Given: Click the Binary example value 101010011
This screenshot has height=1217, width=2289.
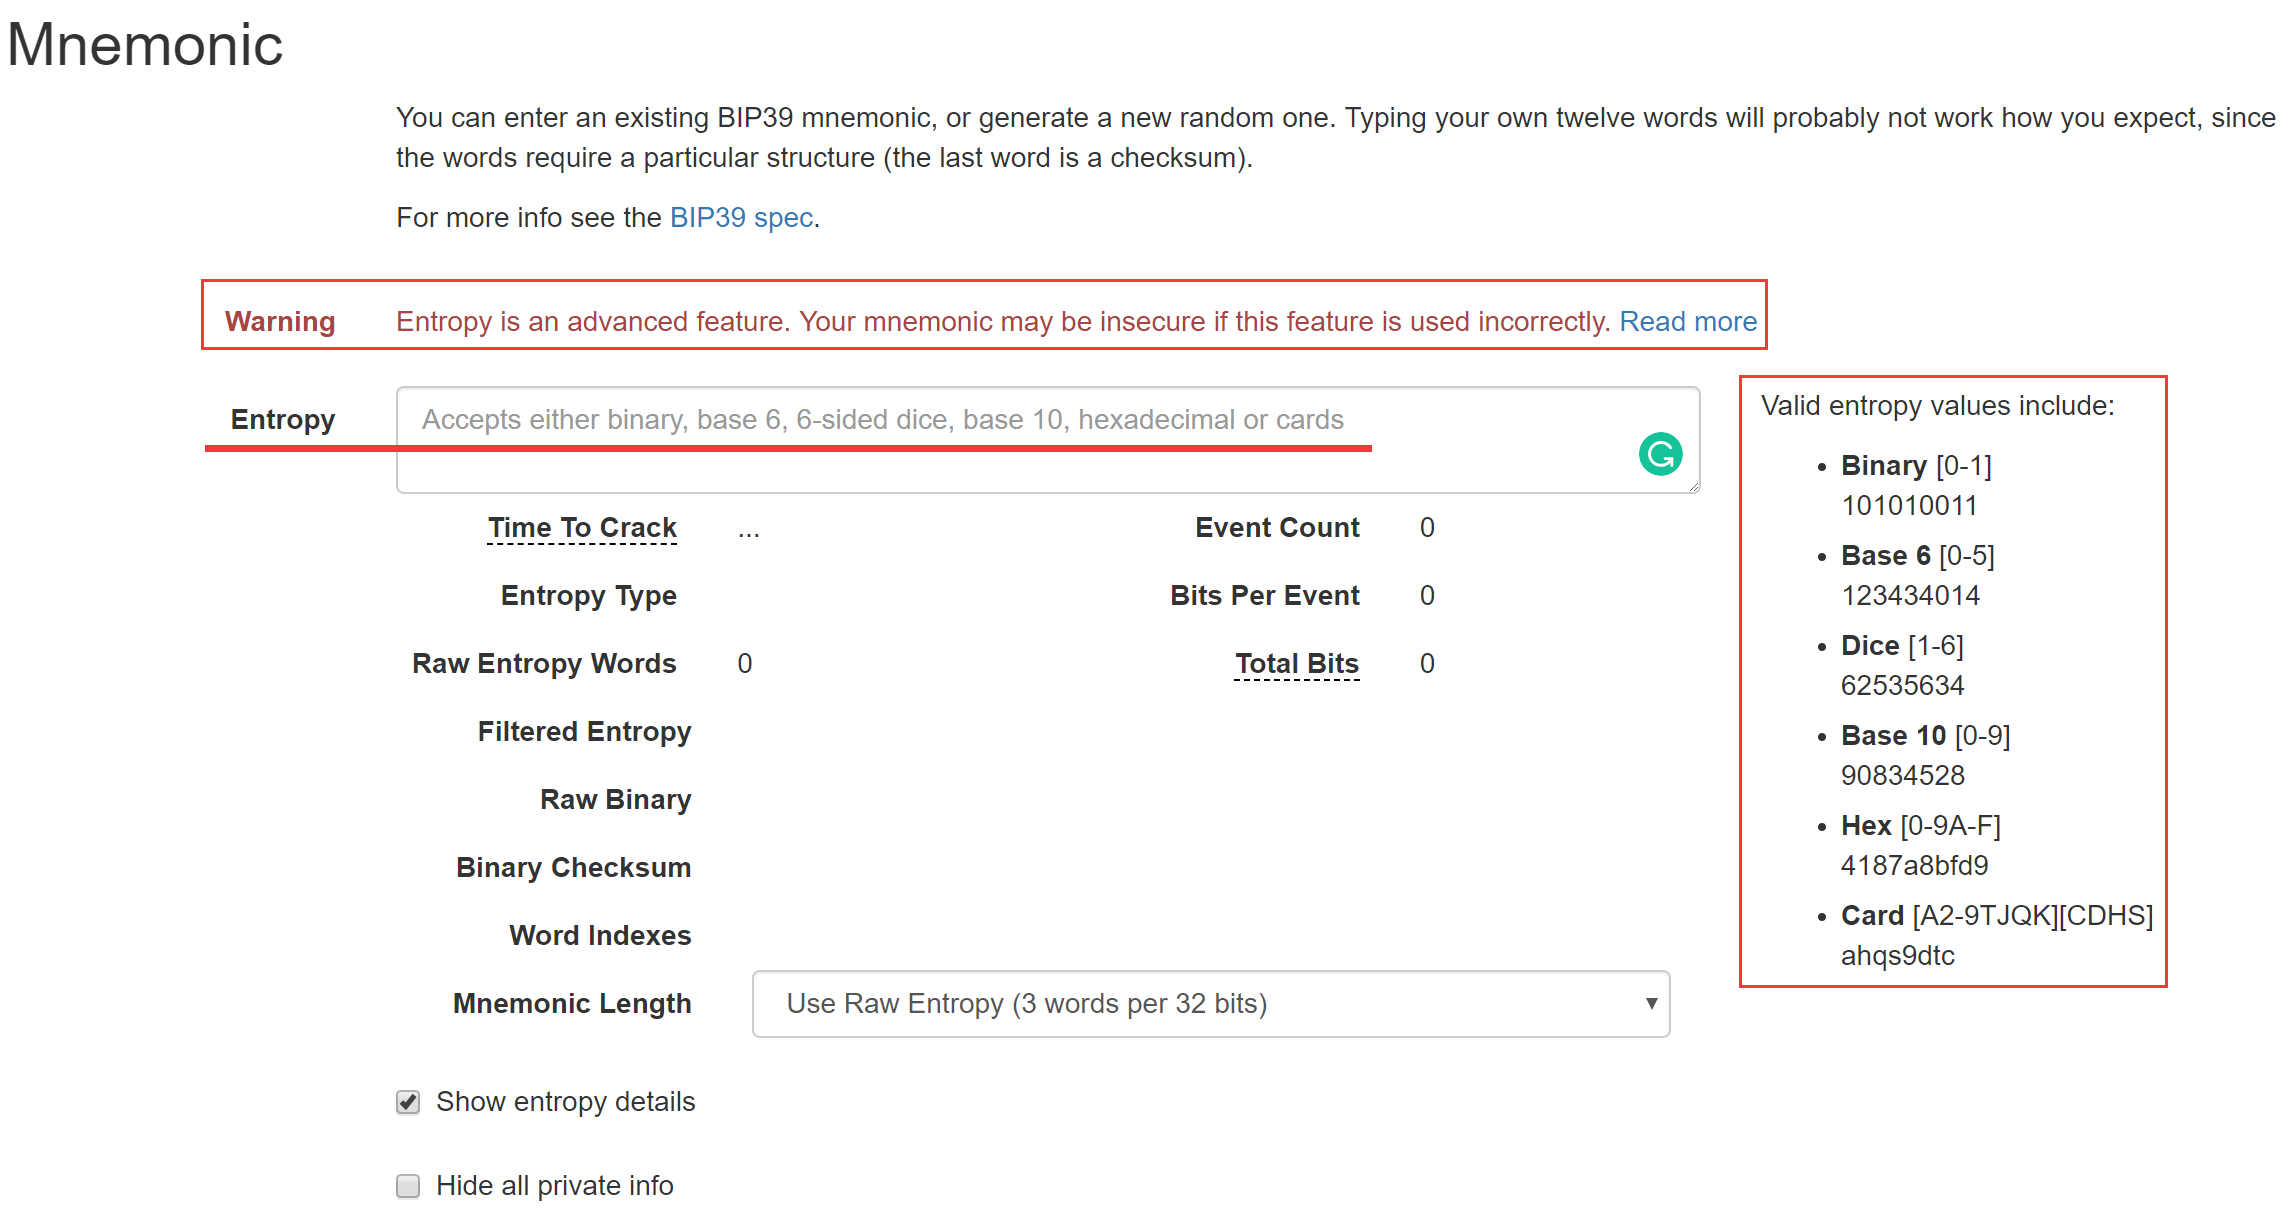Looking at the screenshot, I should pyautogui.click(x=1909, y=506).
